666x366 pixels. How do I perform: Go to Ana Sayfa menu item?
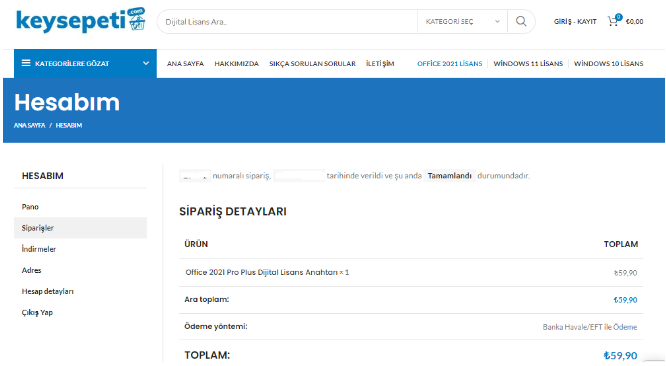[x=185, y=64]
